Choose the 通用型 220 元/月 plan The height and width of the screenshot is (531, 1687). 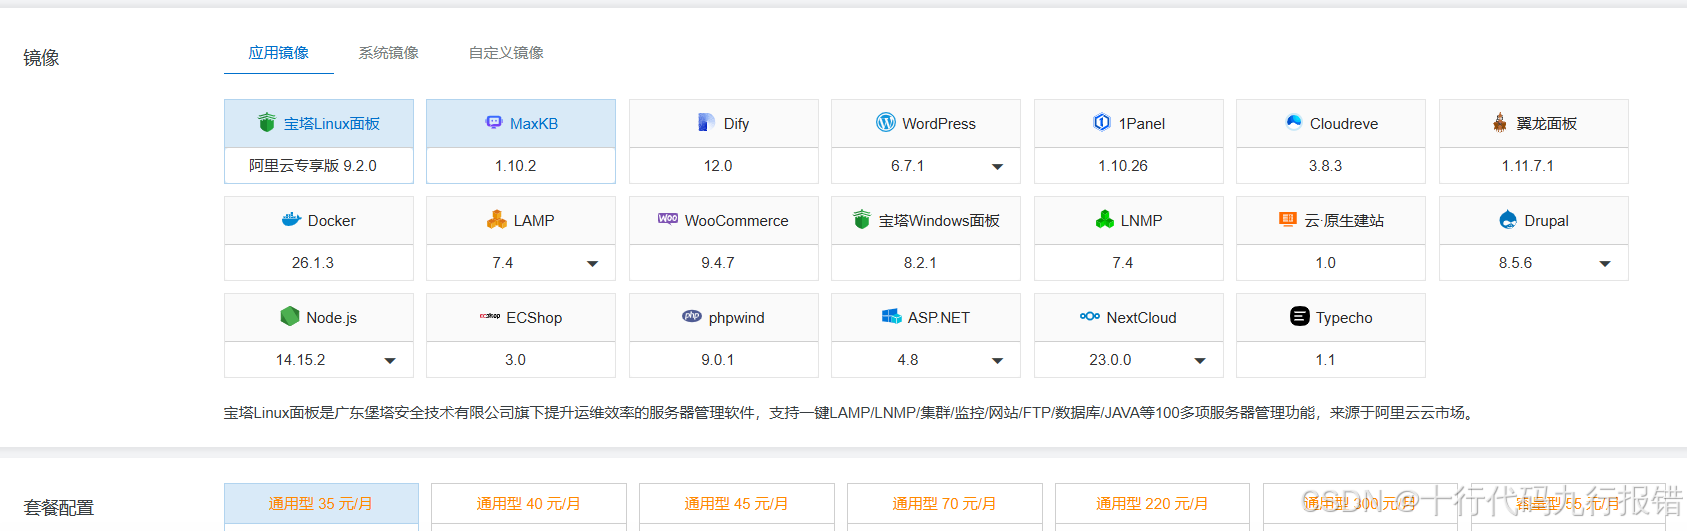[x=1152, y=504]
